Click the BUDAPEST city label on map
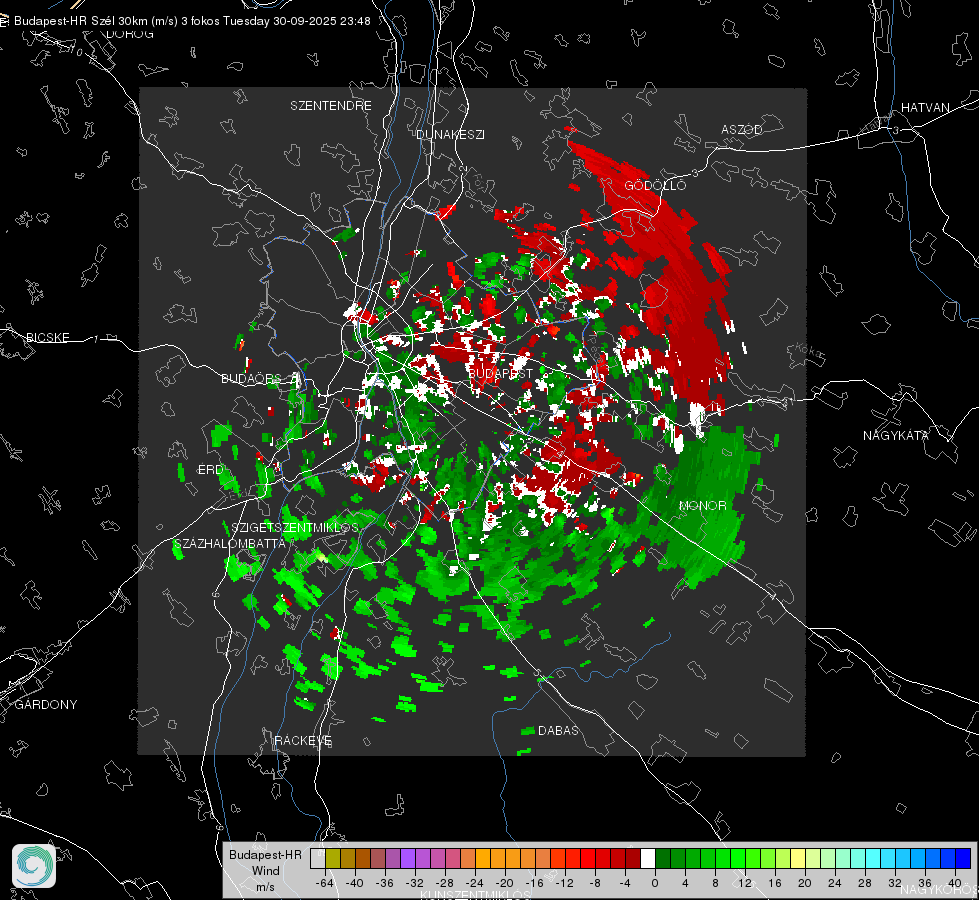The width and height of the screenshot is (979, 900). coord(500,373)
